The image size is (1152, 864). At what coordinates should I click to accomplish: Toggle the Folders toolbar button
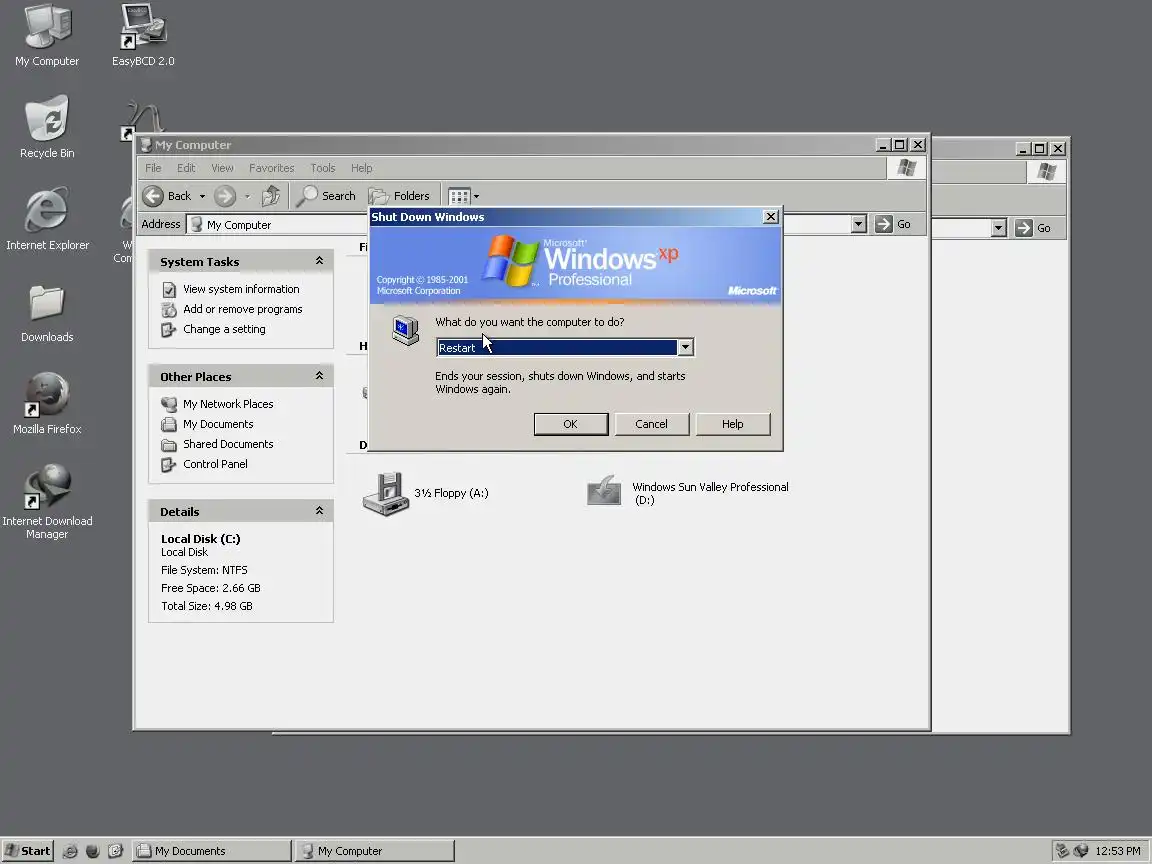point(399,196)
